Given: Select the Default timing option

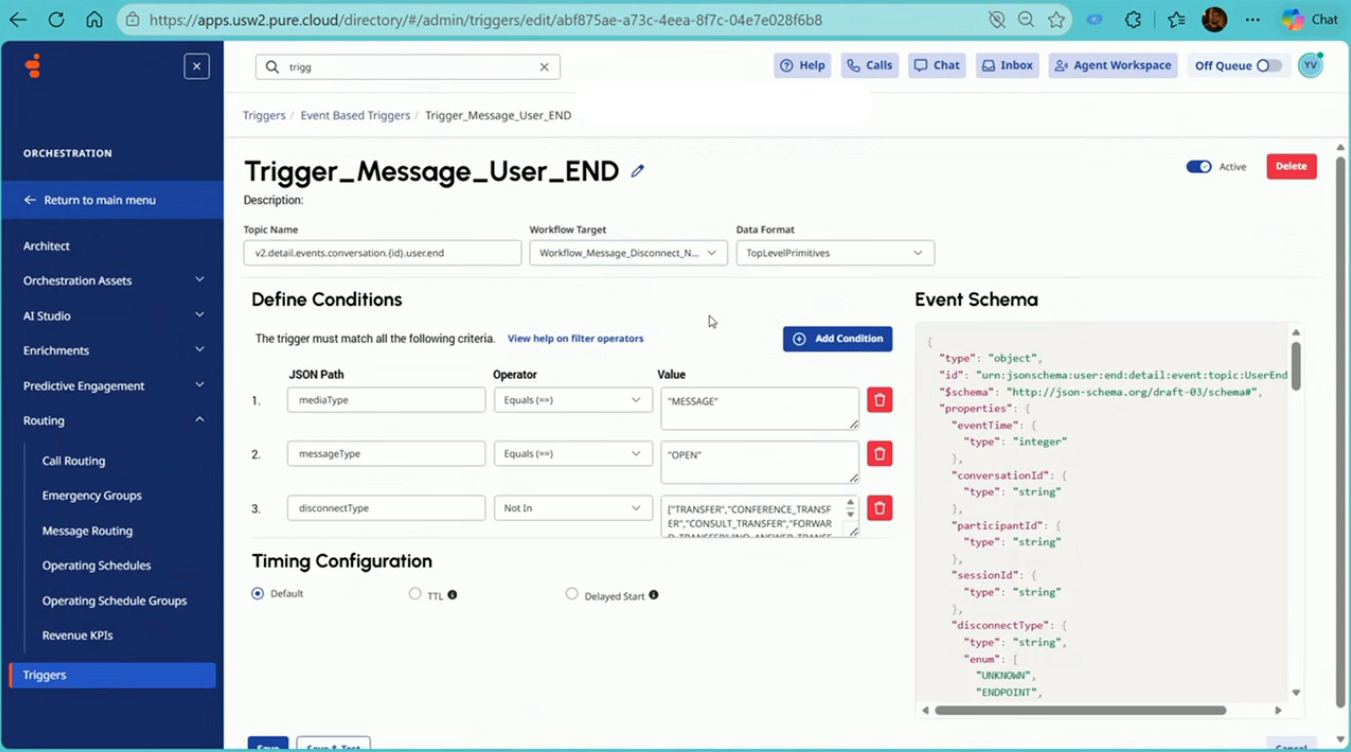Looking at the screenshot, I should click(x=258, y=594).
